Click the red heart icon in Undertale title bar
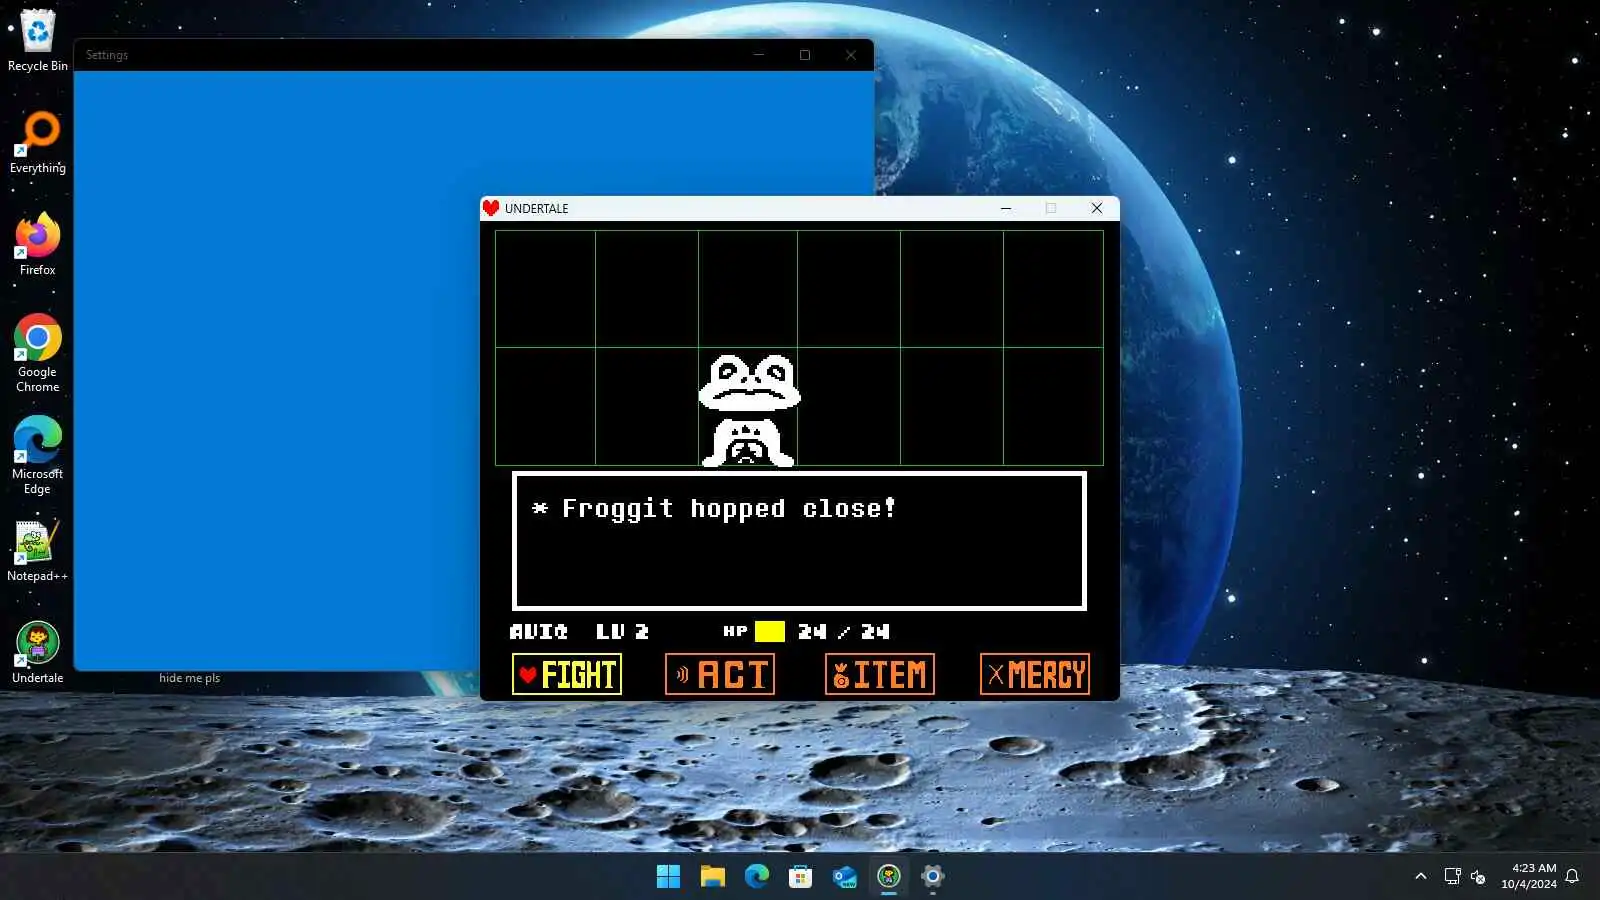The width and height of the screenshot is (1600, 900). click(x=491, y=208)
